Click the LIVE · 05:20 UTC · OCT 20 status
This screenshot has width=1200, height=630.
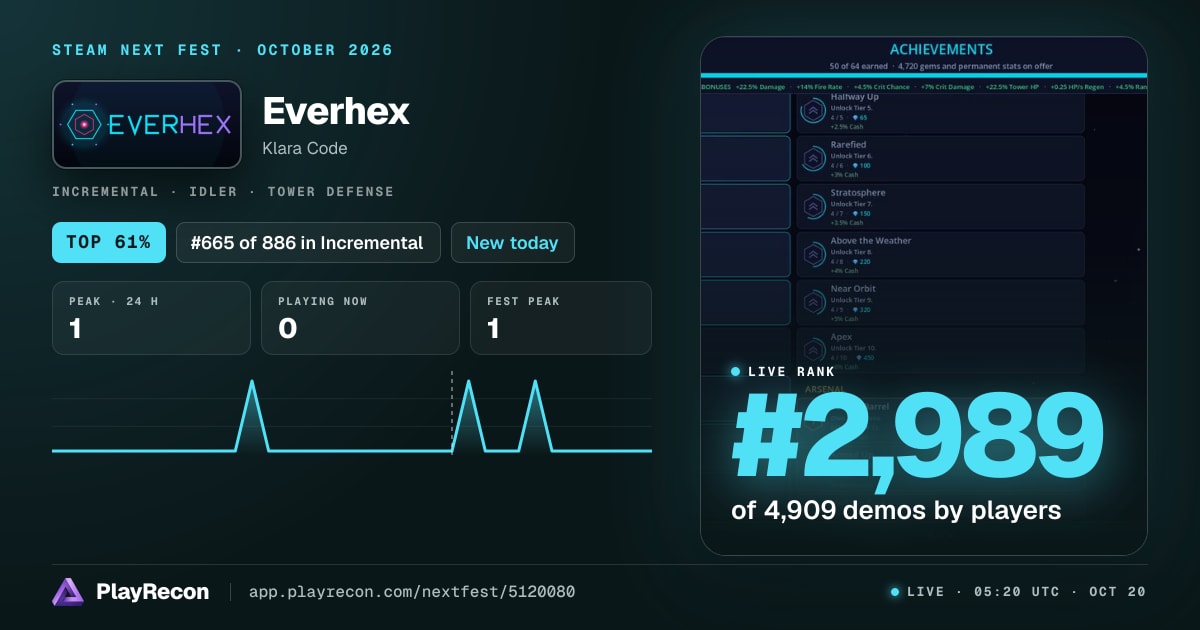1018,592
